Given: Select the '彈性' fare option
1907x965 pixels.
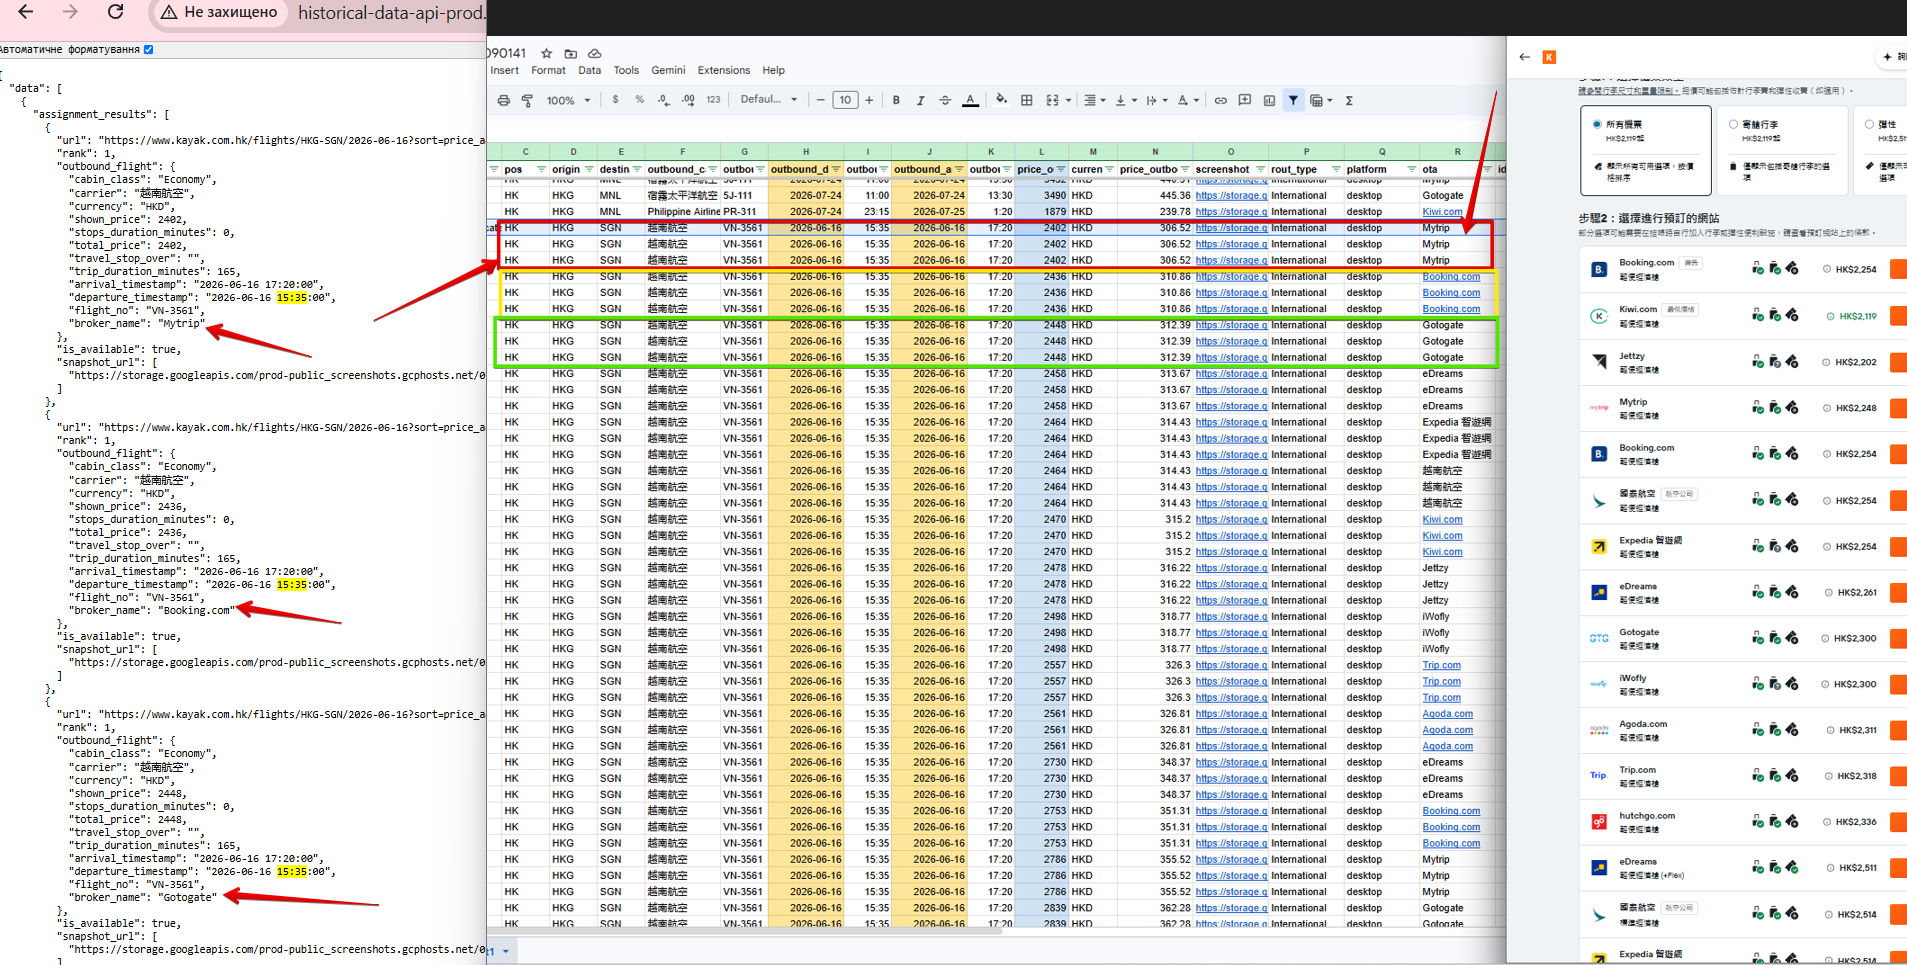Looking at the screenshot, I should pyautogui.click(x=1882, y=151).
